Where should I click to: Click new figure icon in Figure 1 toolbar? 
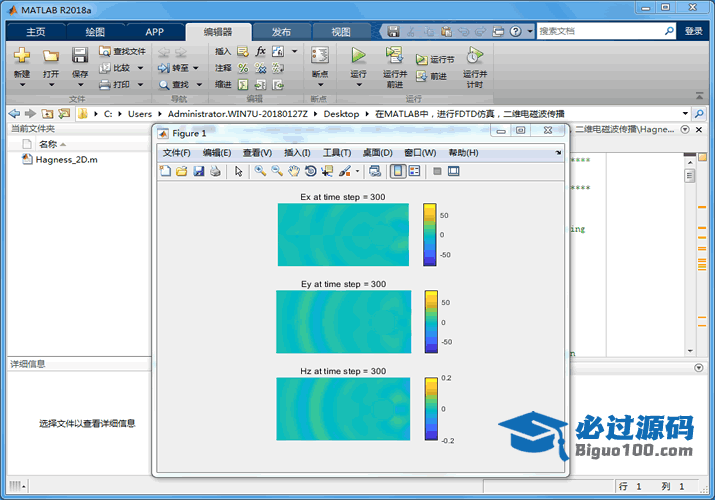[165, 171]
